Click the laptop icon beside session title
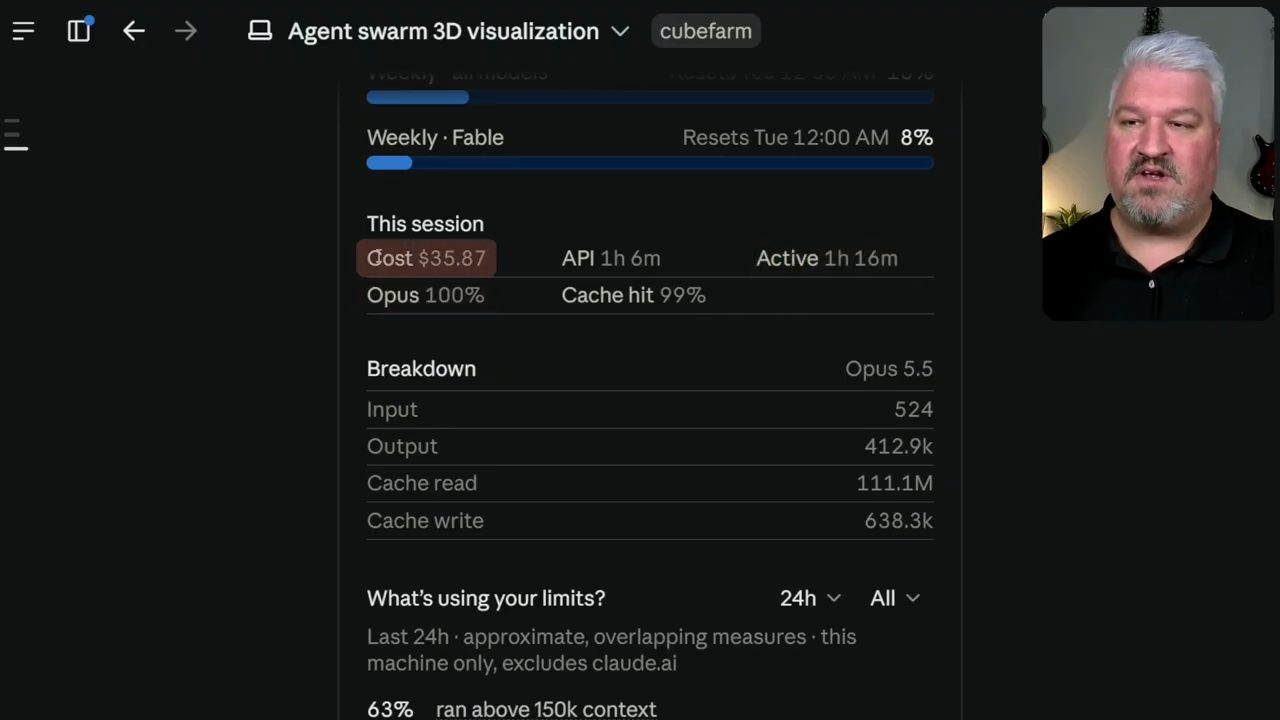 click(260, 31)
